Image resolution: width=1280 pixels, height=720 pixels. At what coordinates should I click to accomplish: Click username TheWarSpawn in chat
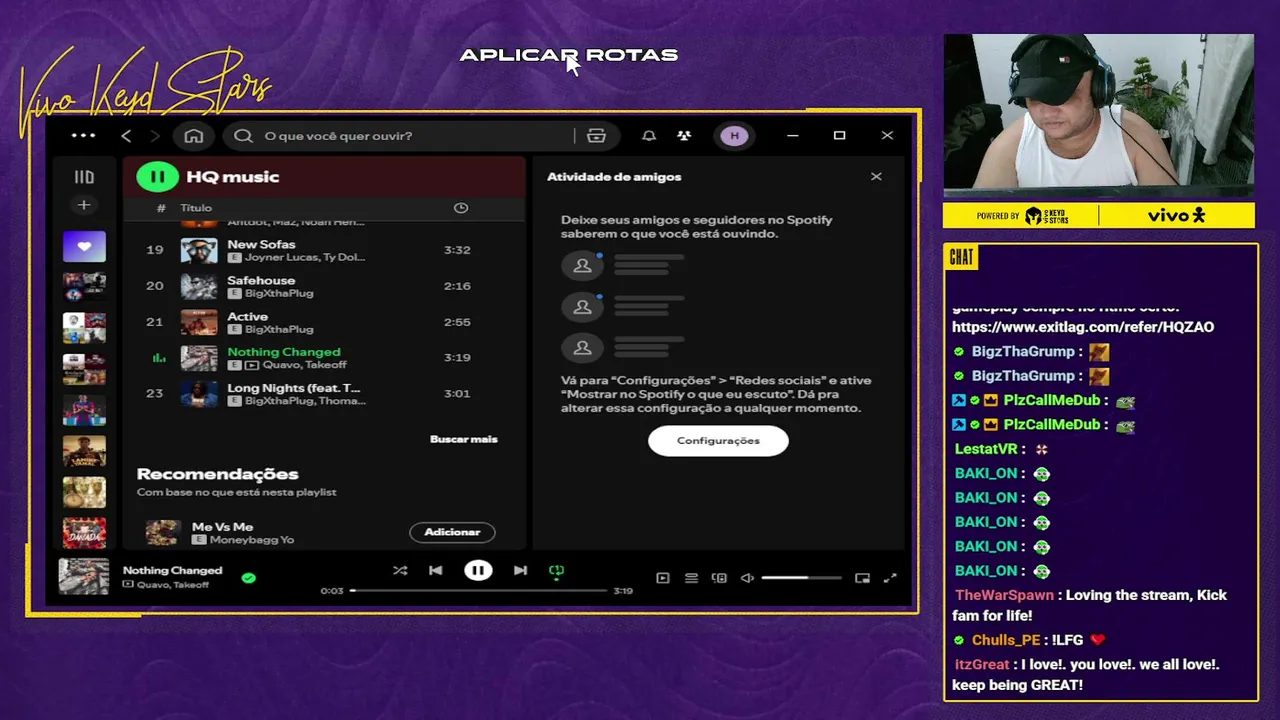click(x=1004, y=595)
